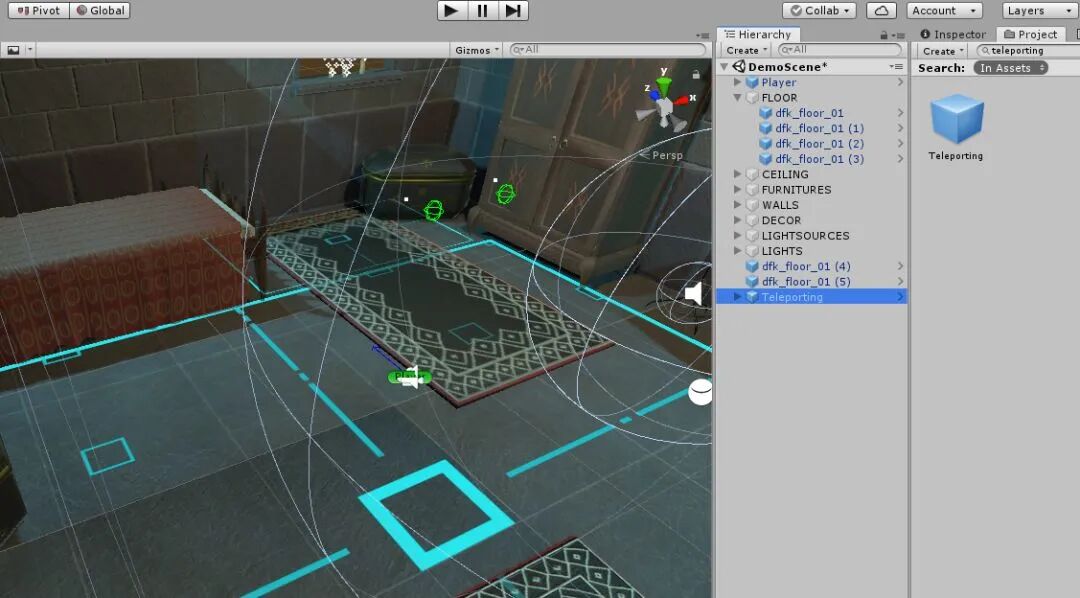Open the Account dropdown
The image size is (1080, 598).
[944, 10]
